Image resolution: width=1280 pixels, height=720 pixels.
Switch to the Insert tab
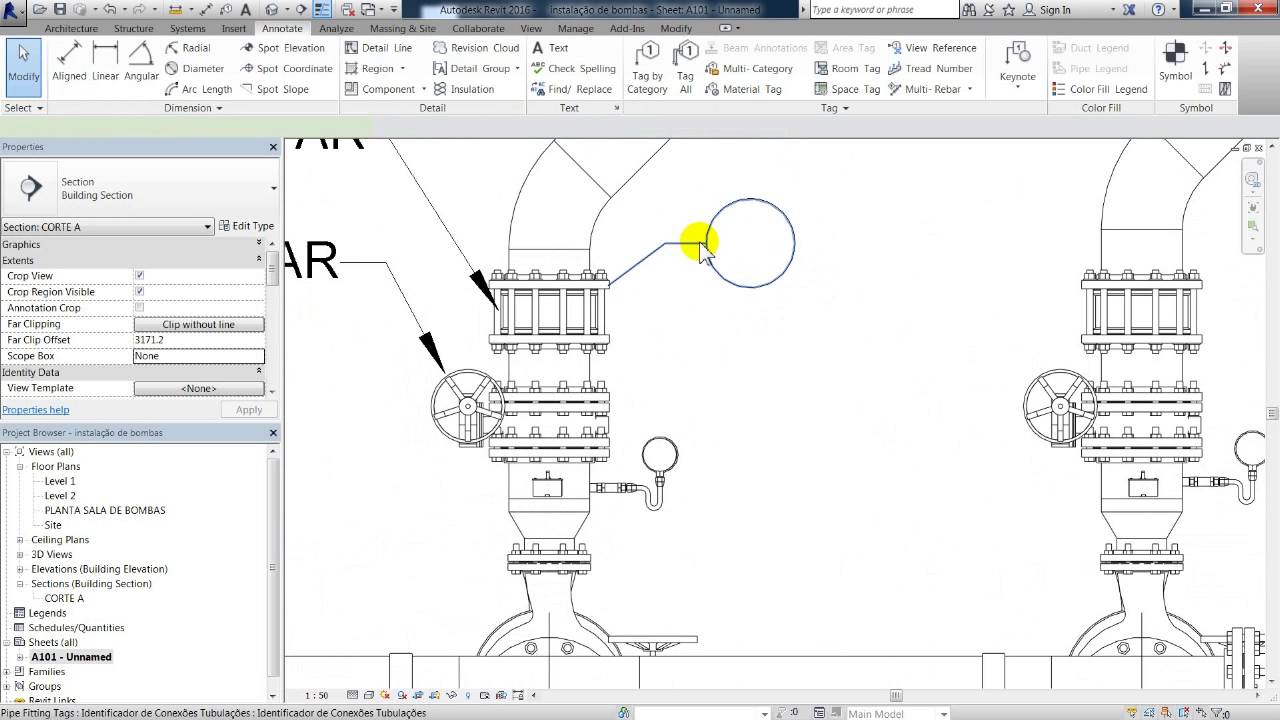(x=234, y=29)
